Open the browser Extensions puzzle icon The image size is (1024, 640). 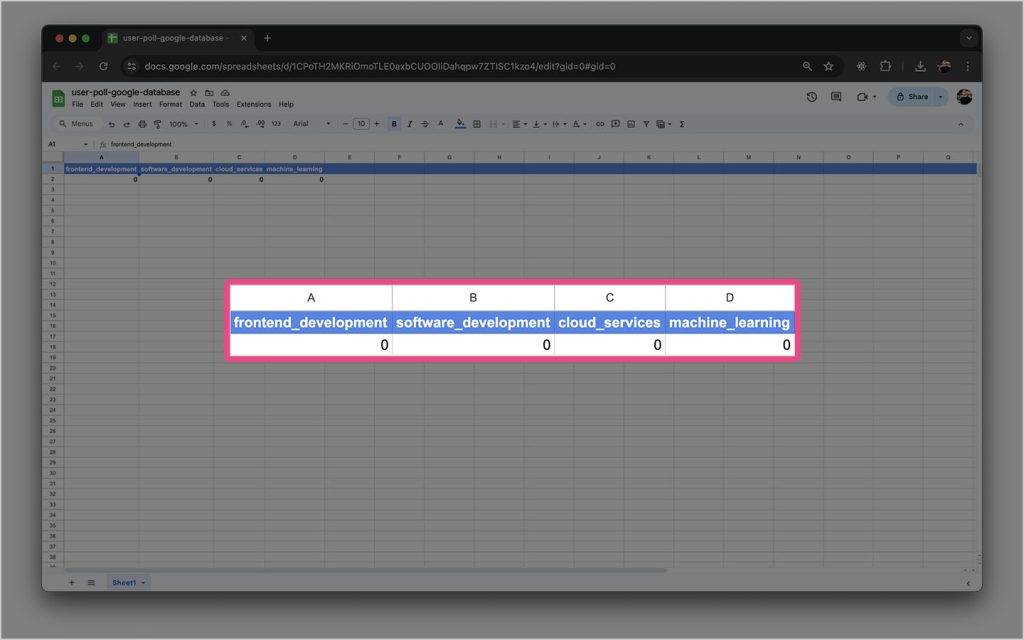pos(886,66)
